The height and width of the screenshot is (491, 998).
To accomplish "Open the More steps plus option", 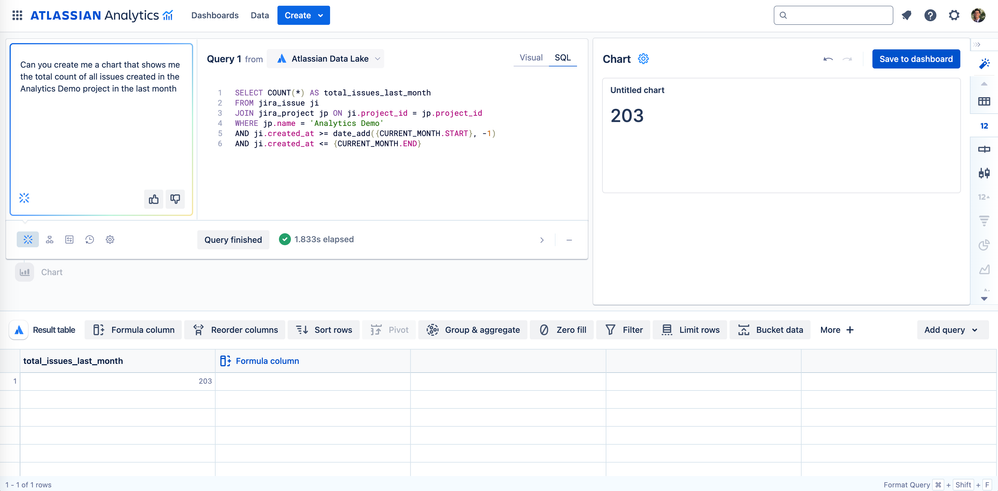I will pos(836,330).
